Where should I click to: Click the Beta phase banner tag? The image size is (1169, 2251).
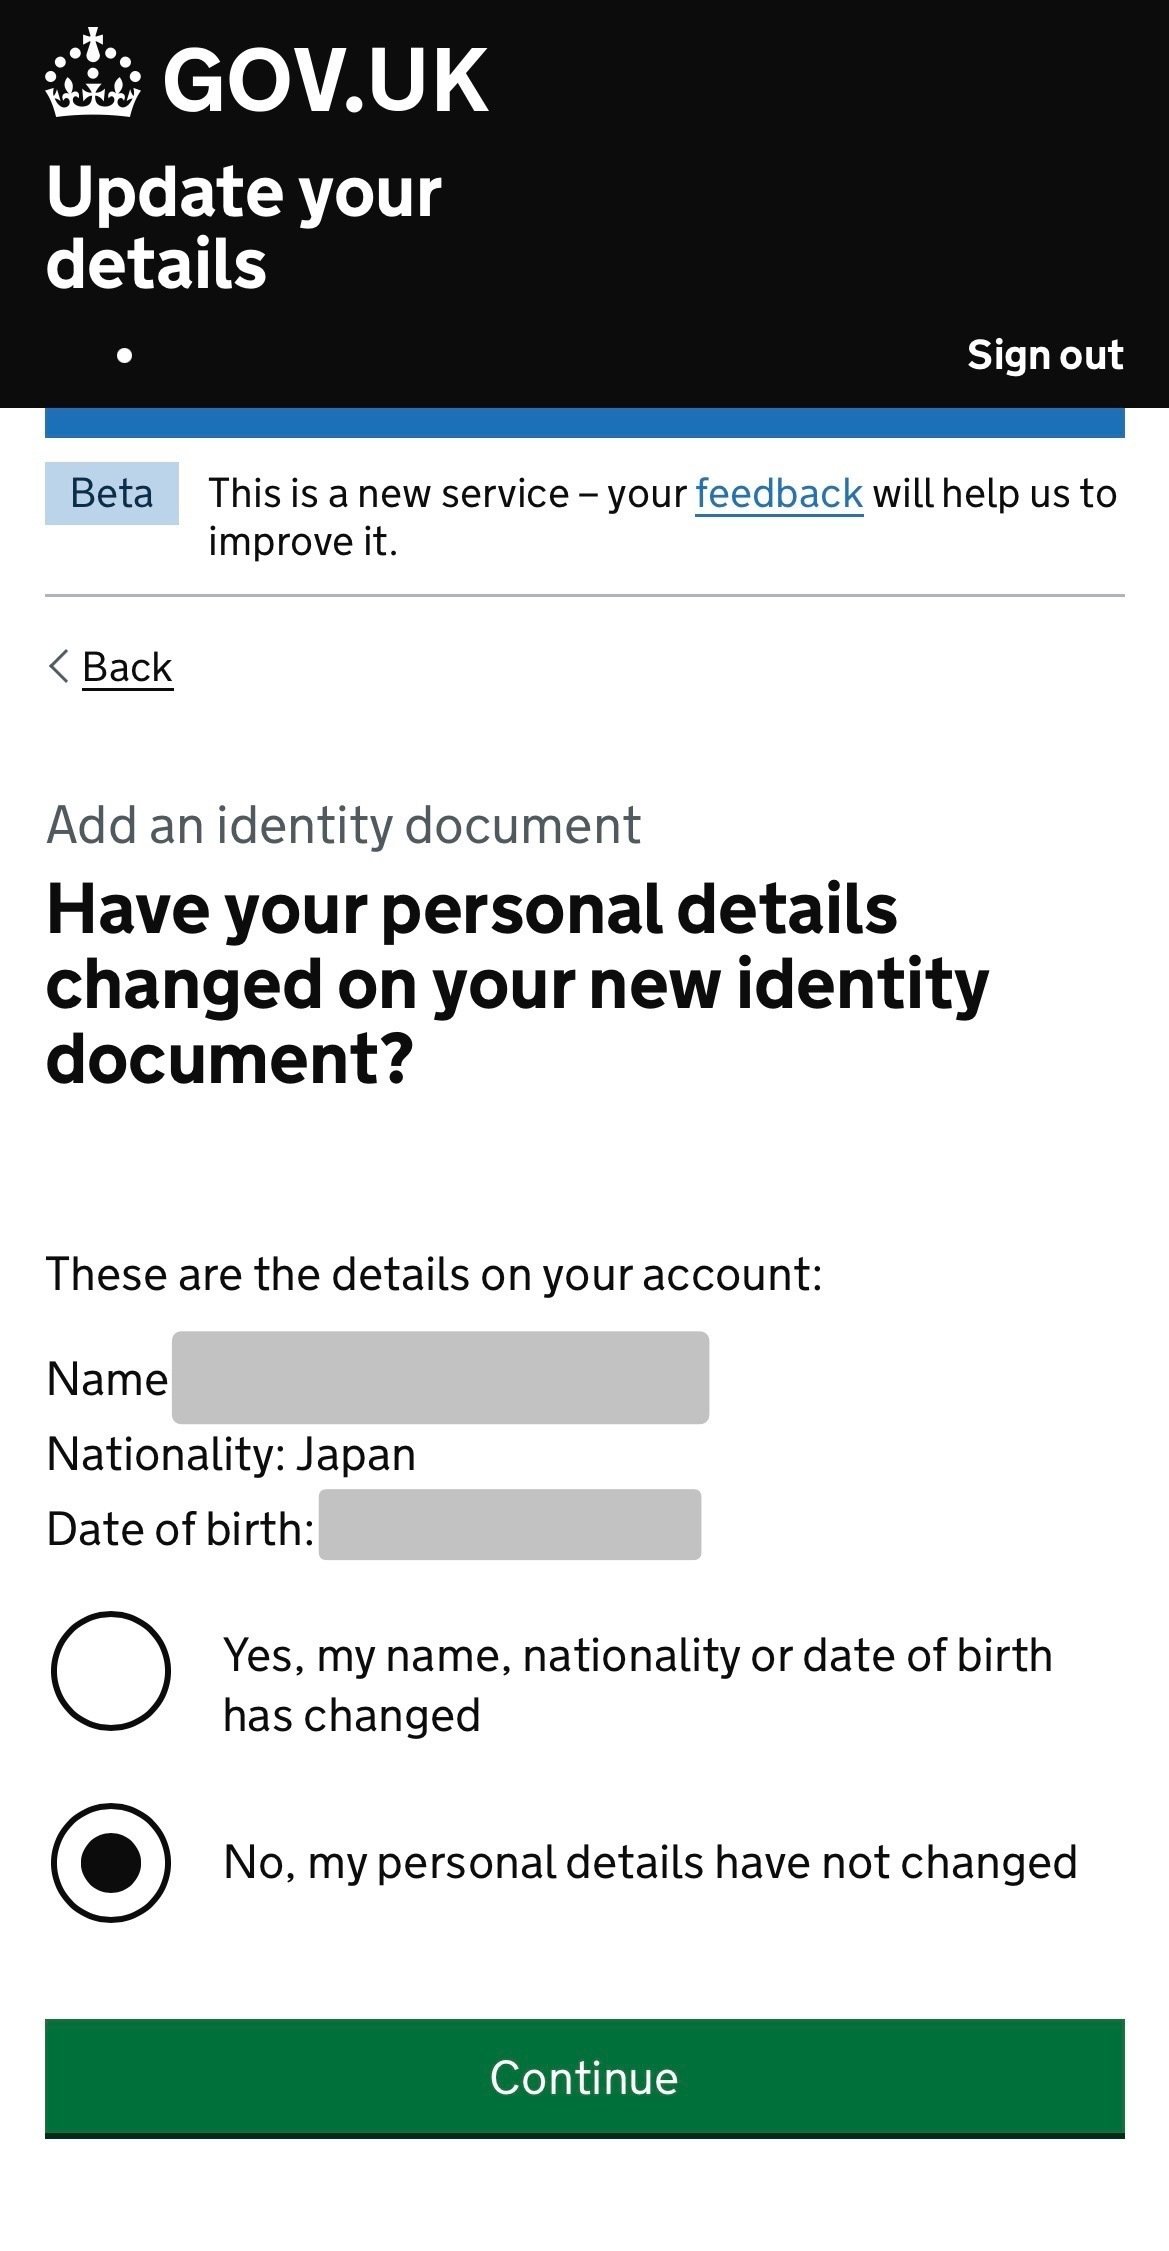[x=111, y=493]
